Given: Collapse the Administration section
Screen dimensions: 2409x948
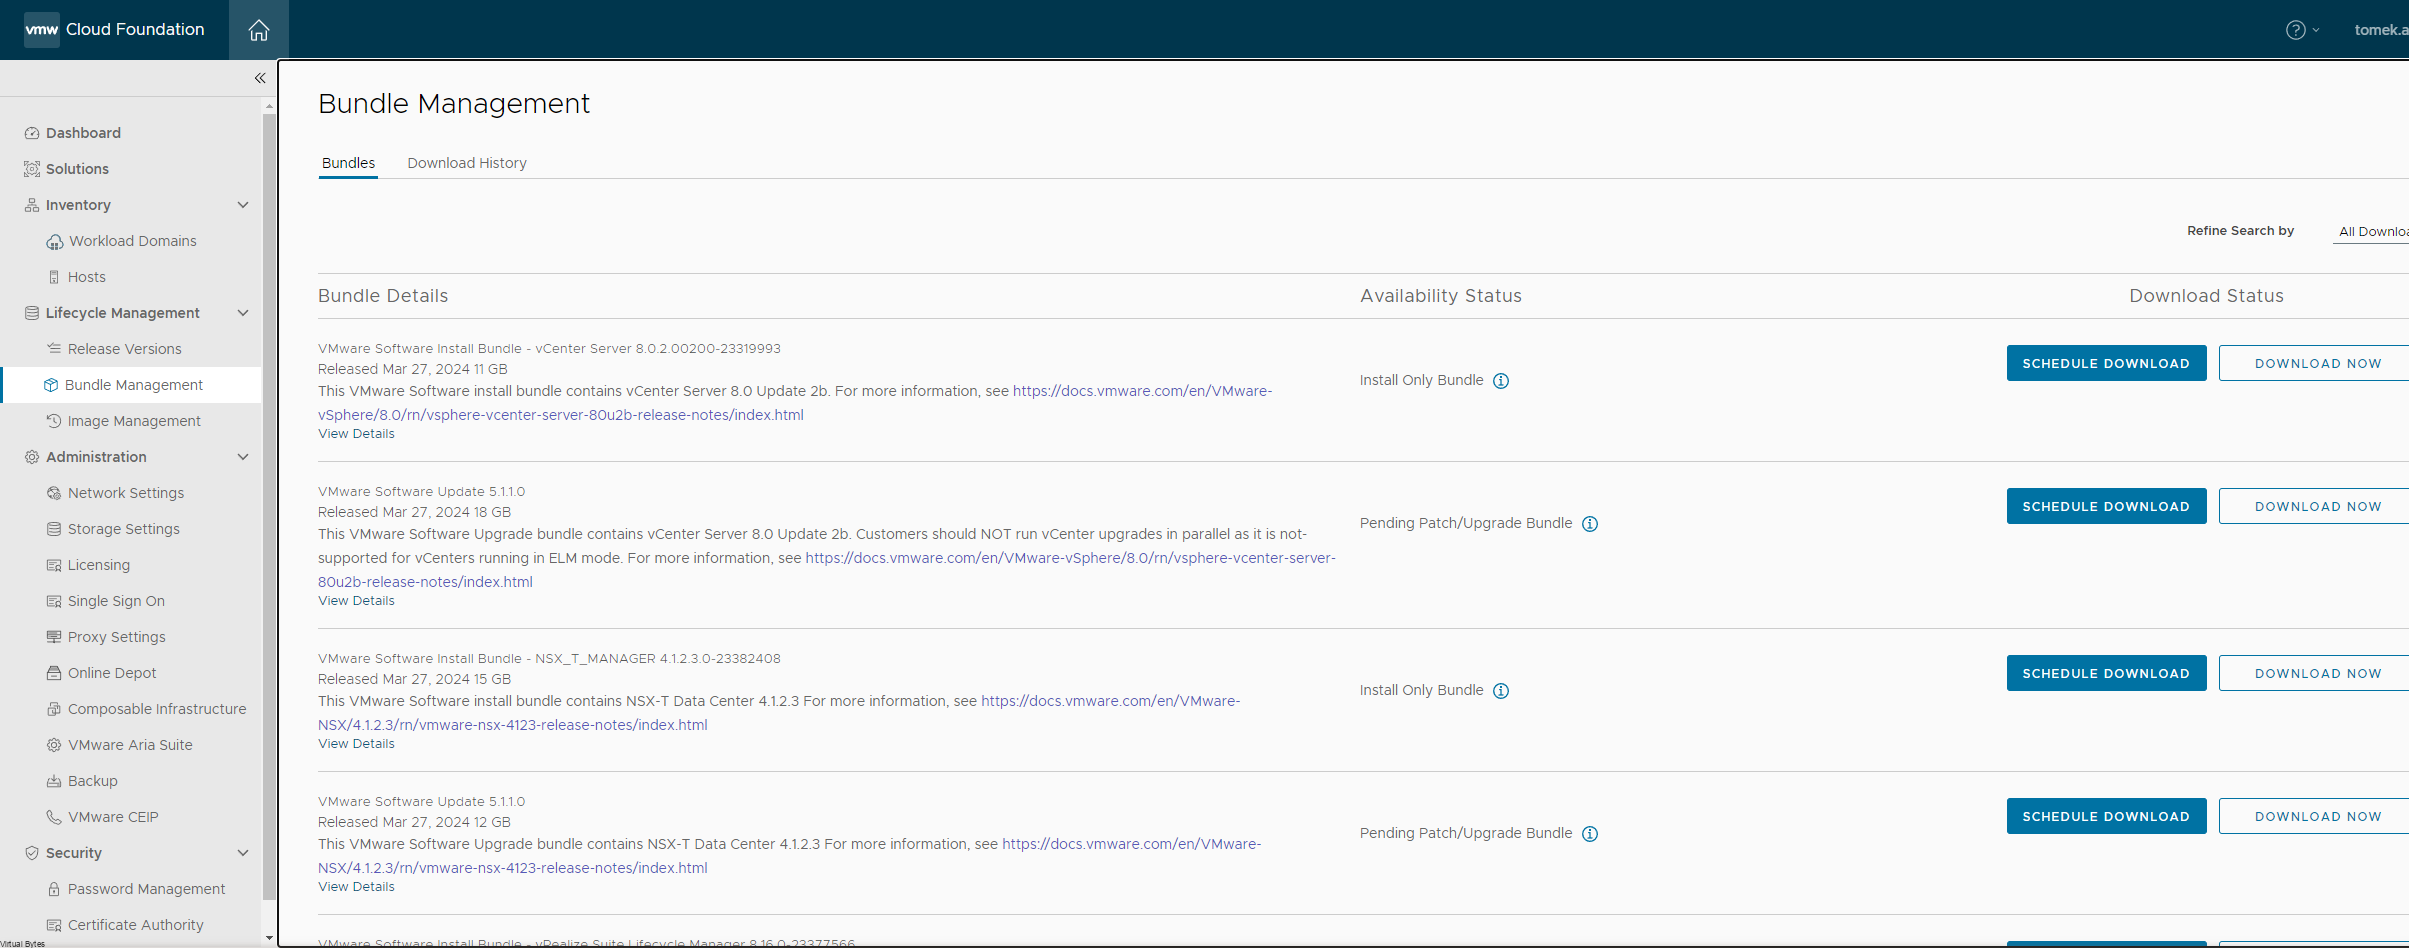Looking at the screenshot, I should tap(243, 457).
